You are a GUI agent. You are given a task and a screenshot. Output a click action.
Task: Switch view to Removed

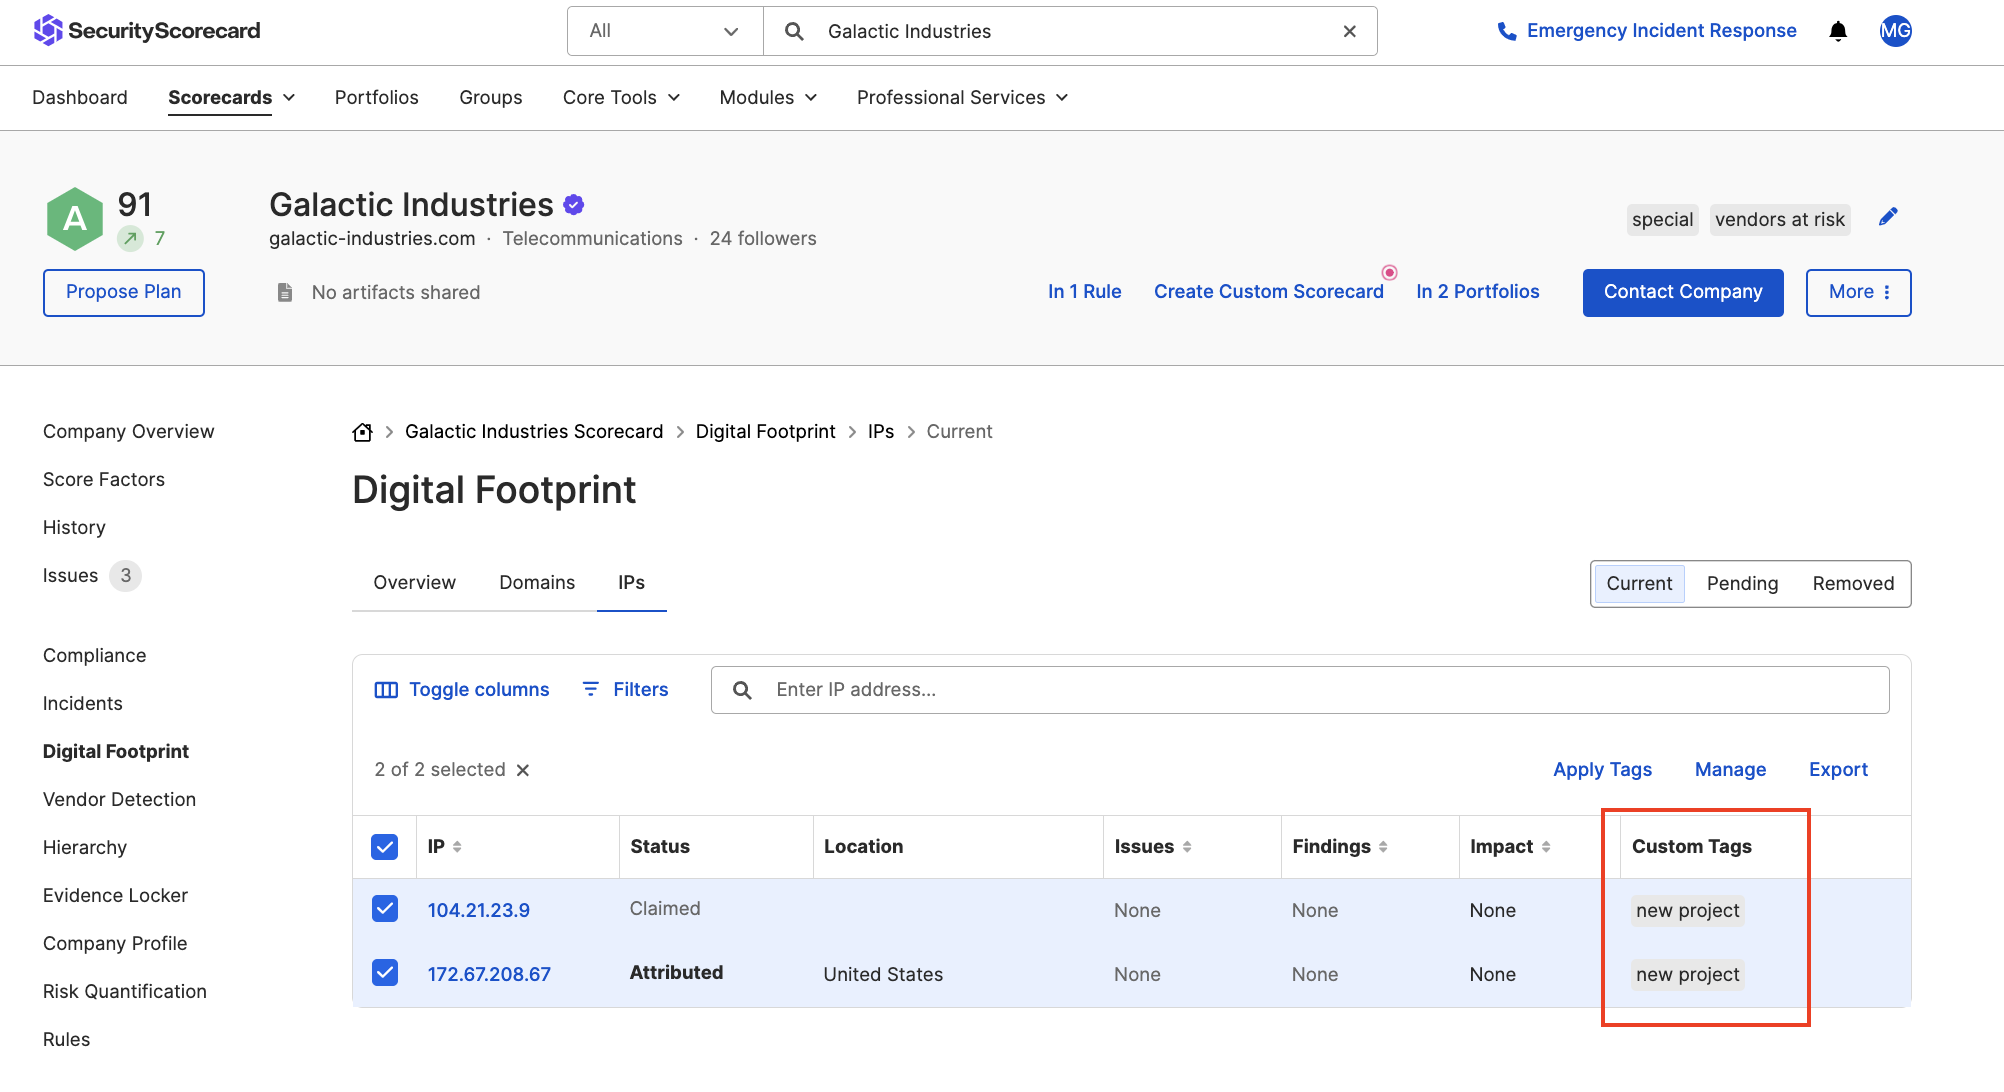1853,584
